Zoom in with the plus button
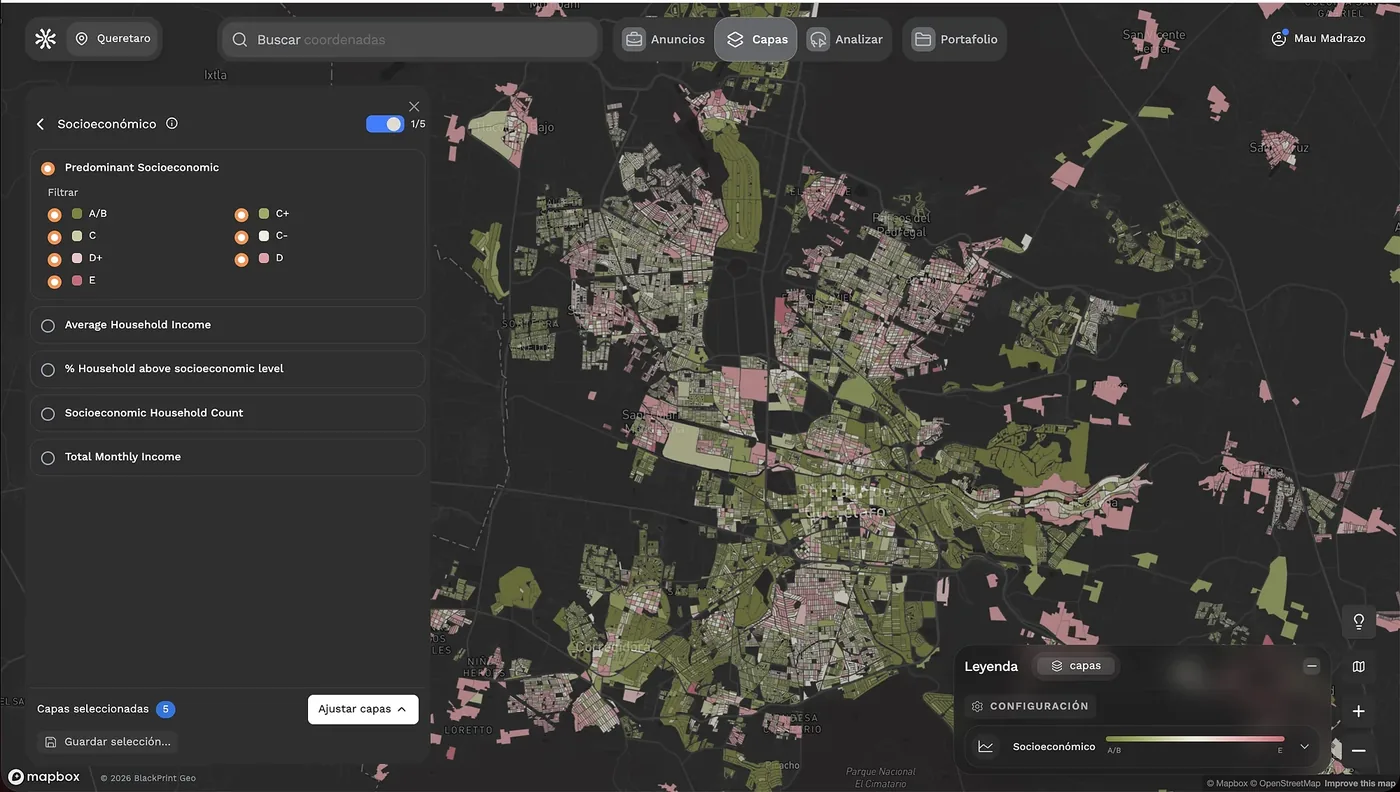1400x792 pixels. pyautogui.click(x=1359, y=711)
